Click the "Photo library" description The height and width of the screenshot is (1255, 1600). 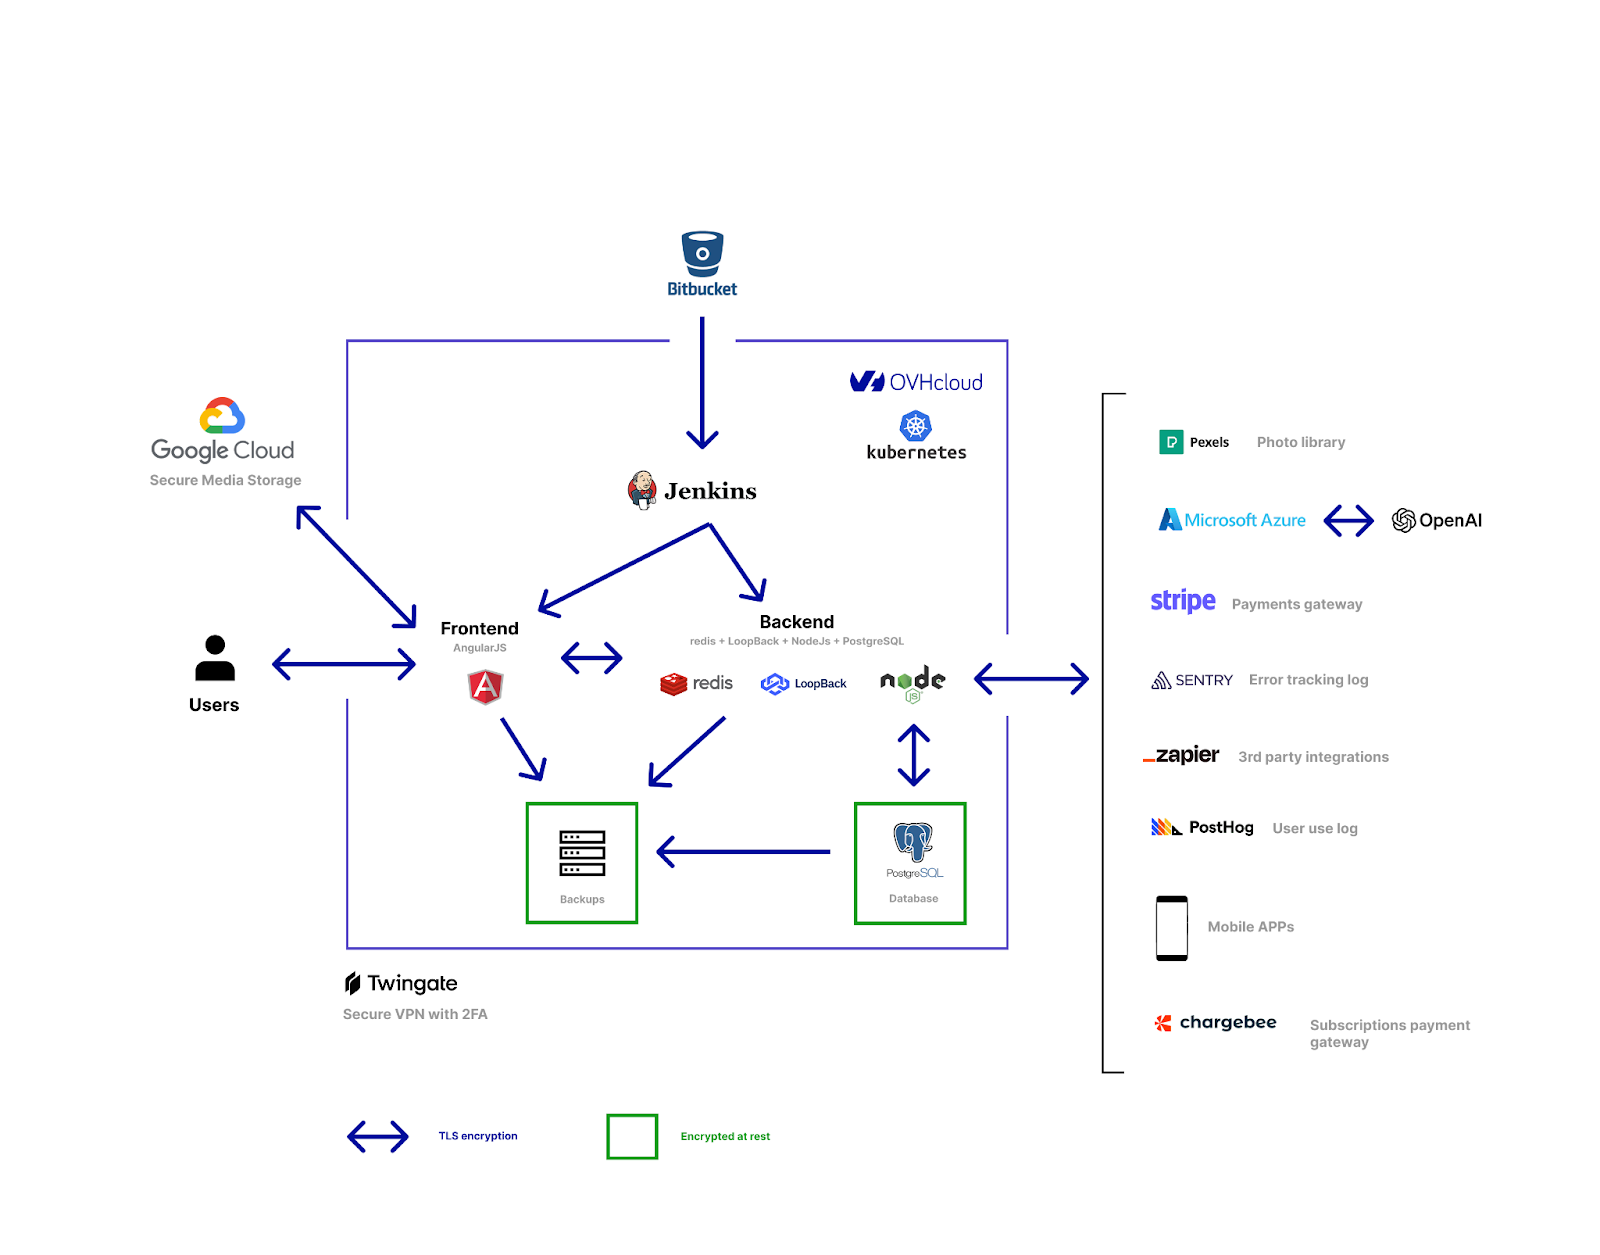[1301, 442]
